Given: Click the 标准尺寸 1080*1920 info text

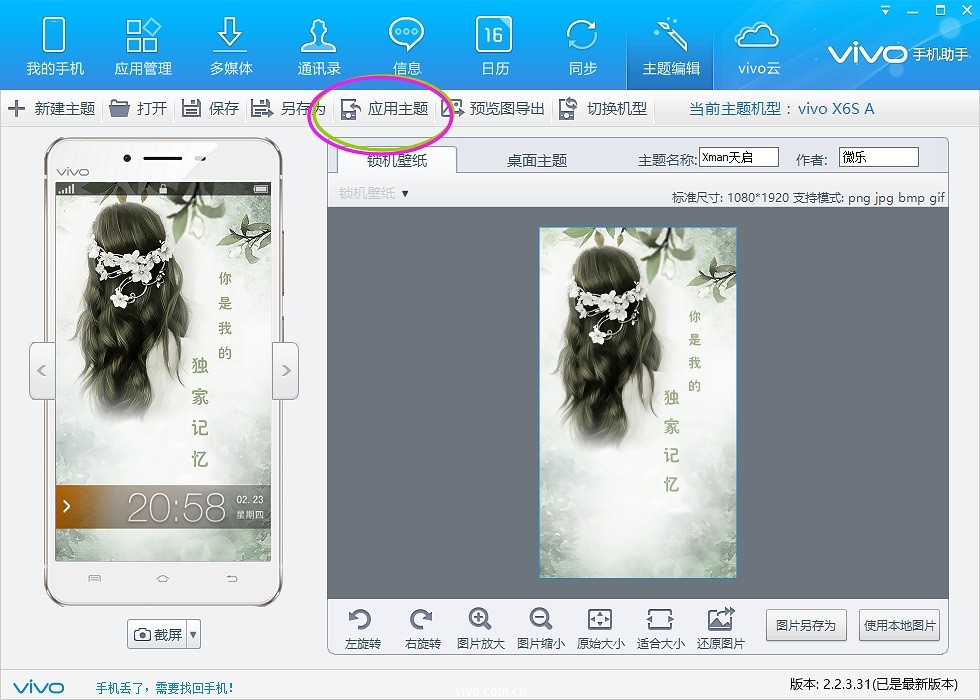Looking at the screenshot, I should [x=808, y=198].
